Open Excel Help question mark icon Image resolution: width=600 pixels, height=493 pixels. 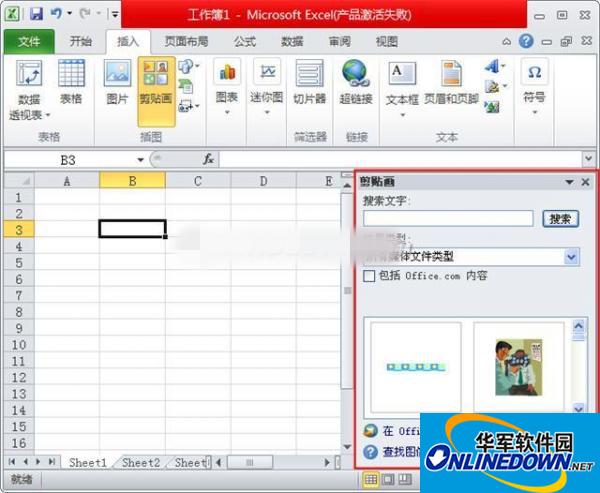coord(526,41)
